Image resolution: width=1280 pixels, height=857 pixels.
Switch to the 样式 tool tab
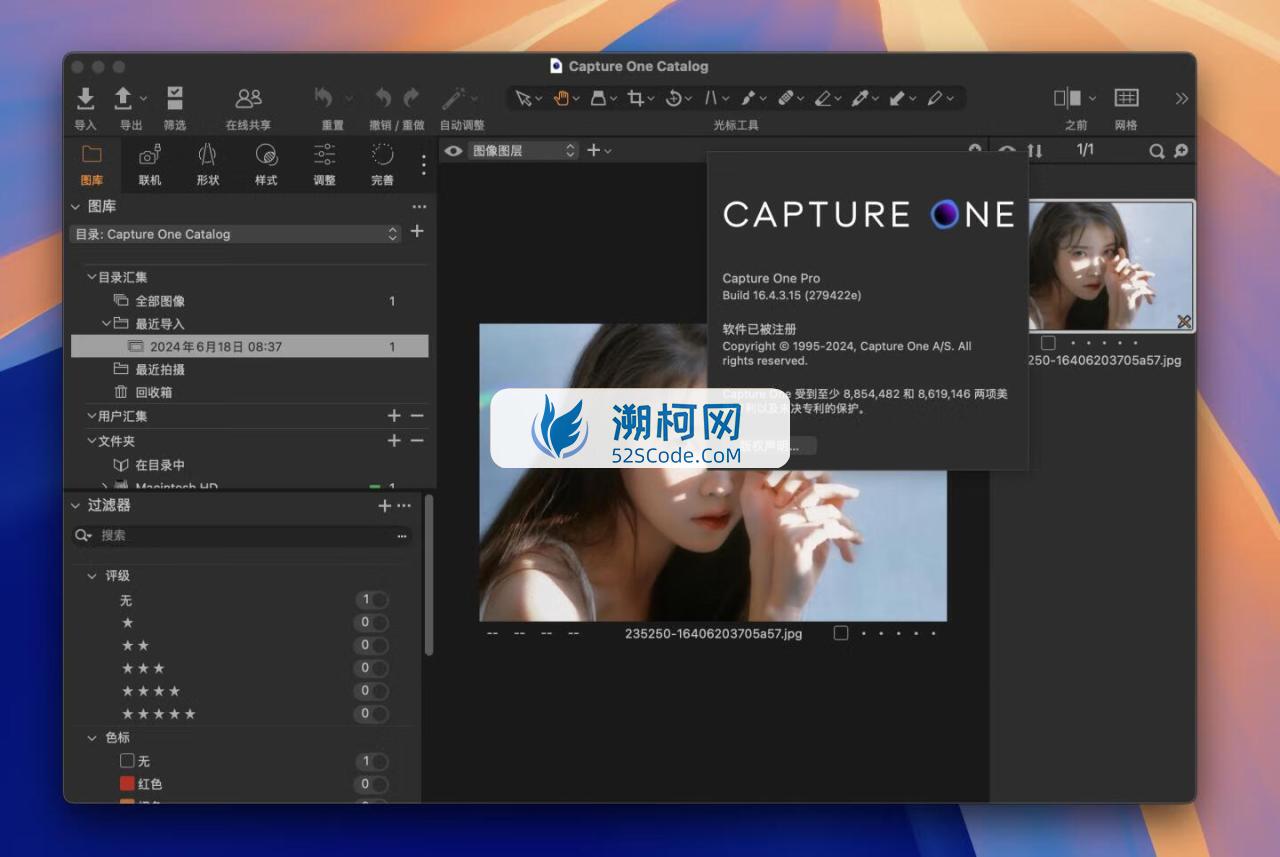266,165
